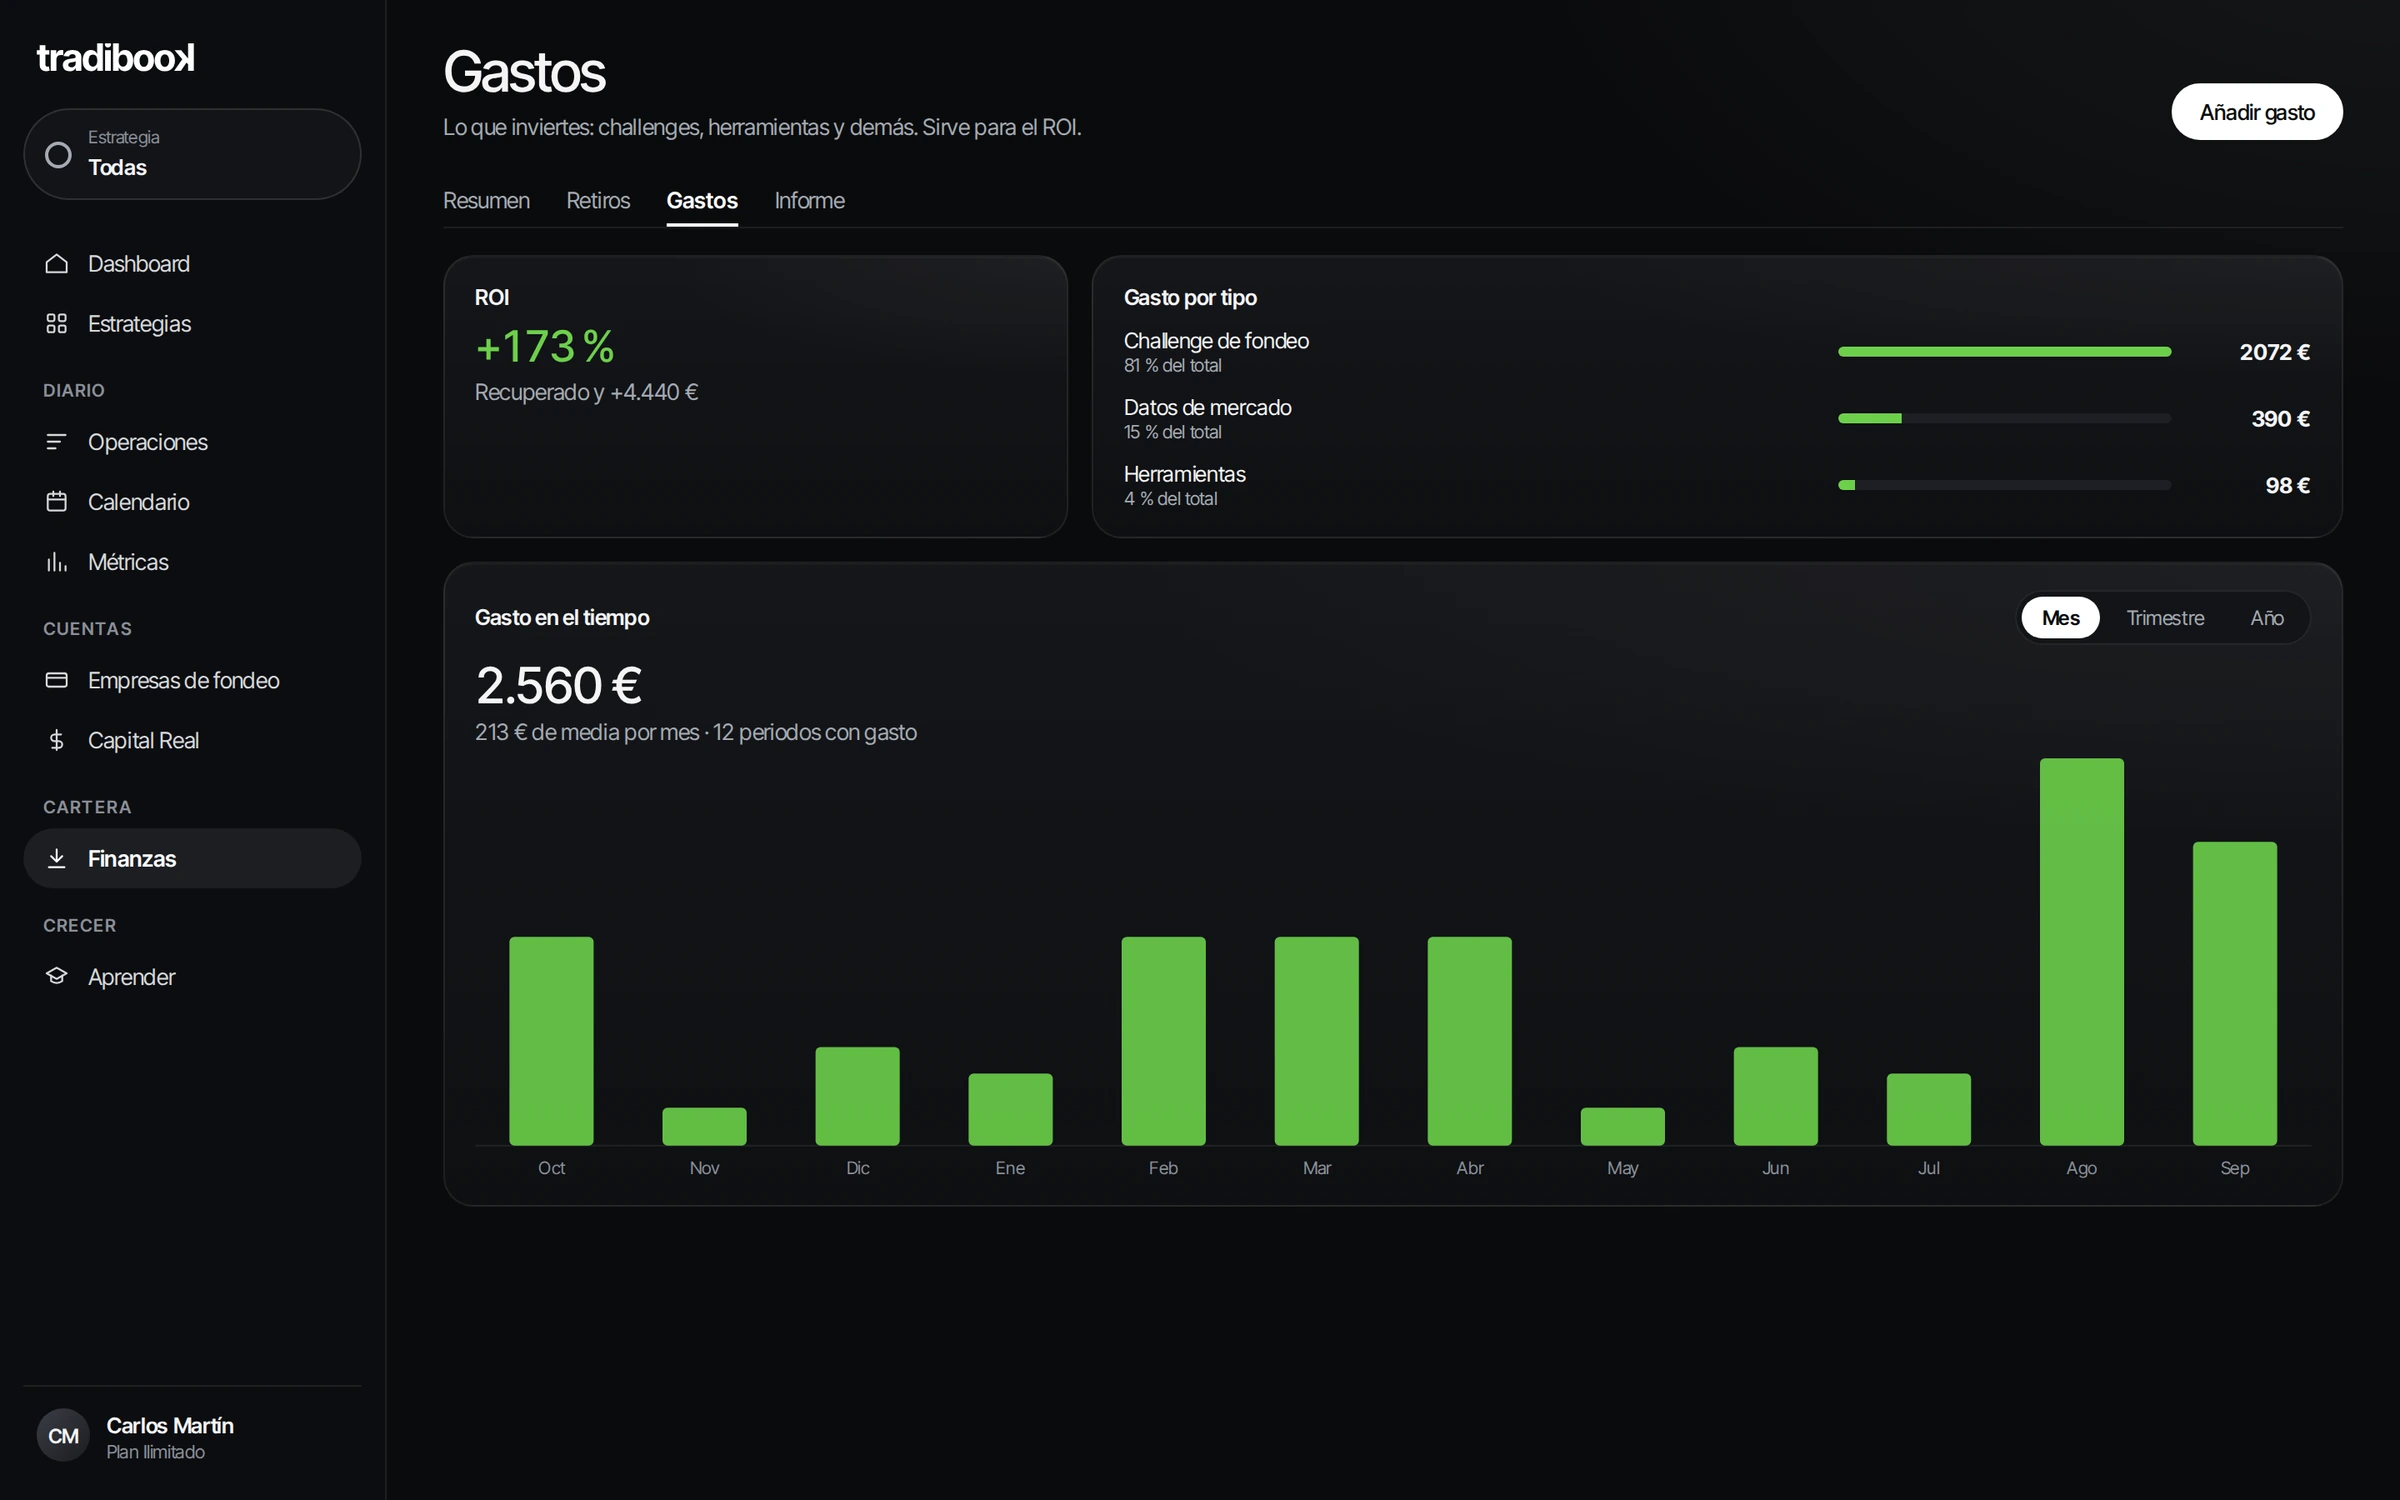The image size is (2400, 1500).
Task: Click the Métricas bar chart icon
Action: pos(57,561)
